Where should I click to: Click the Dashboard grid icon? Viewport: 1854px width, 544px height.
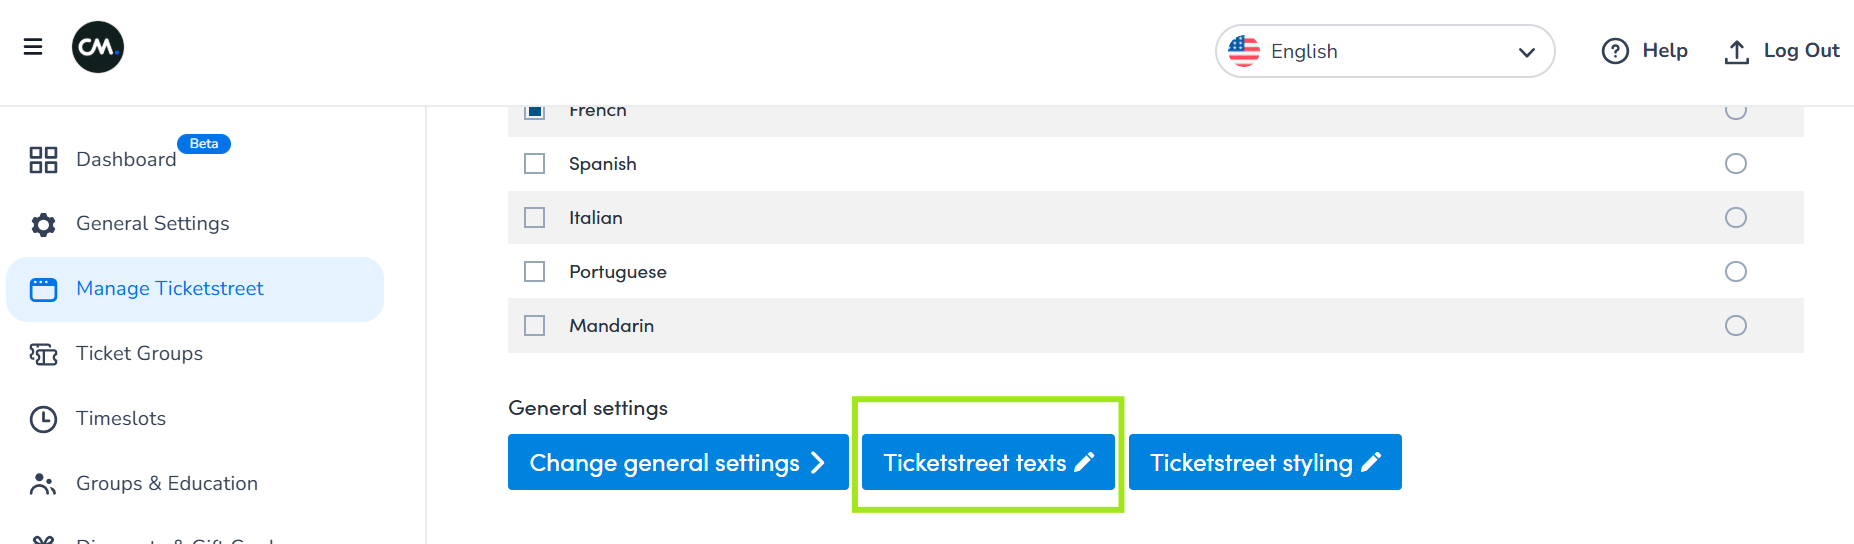click(x=43, y=160)
